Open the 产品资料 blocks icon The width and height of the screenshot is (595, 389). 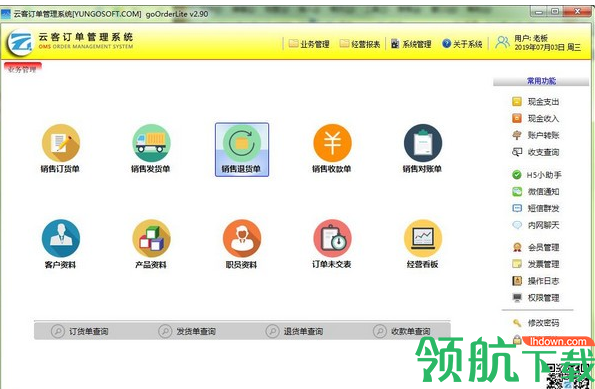[151, 244]
